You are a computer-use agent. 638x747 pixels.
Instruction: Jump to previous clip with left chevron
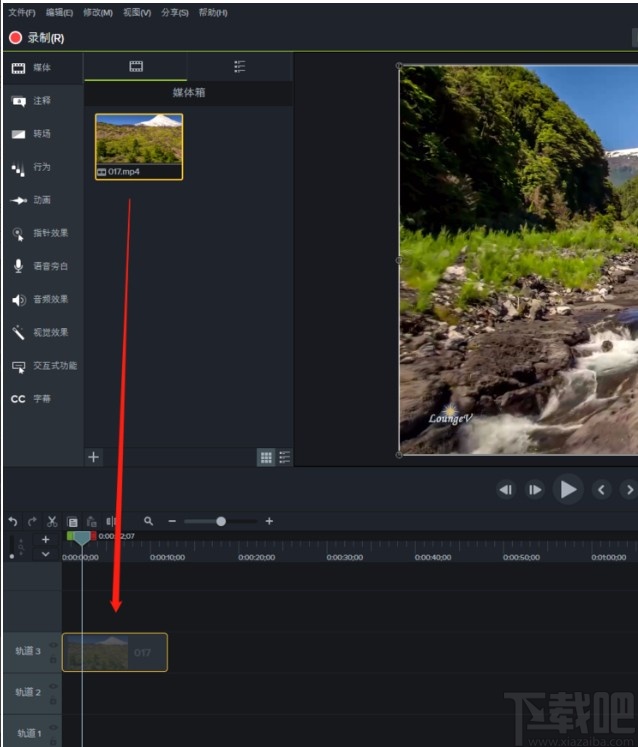pos(601,489)
